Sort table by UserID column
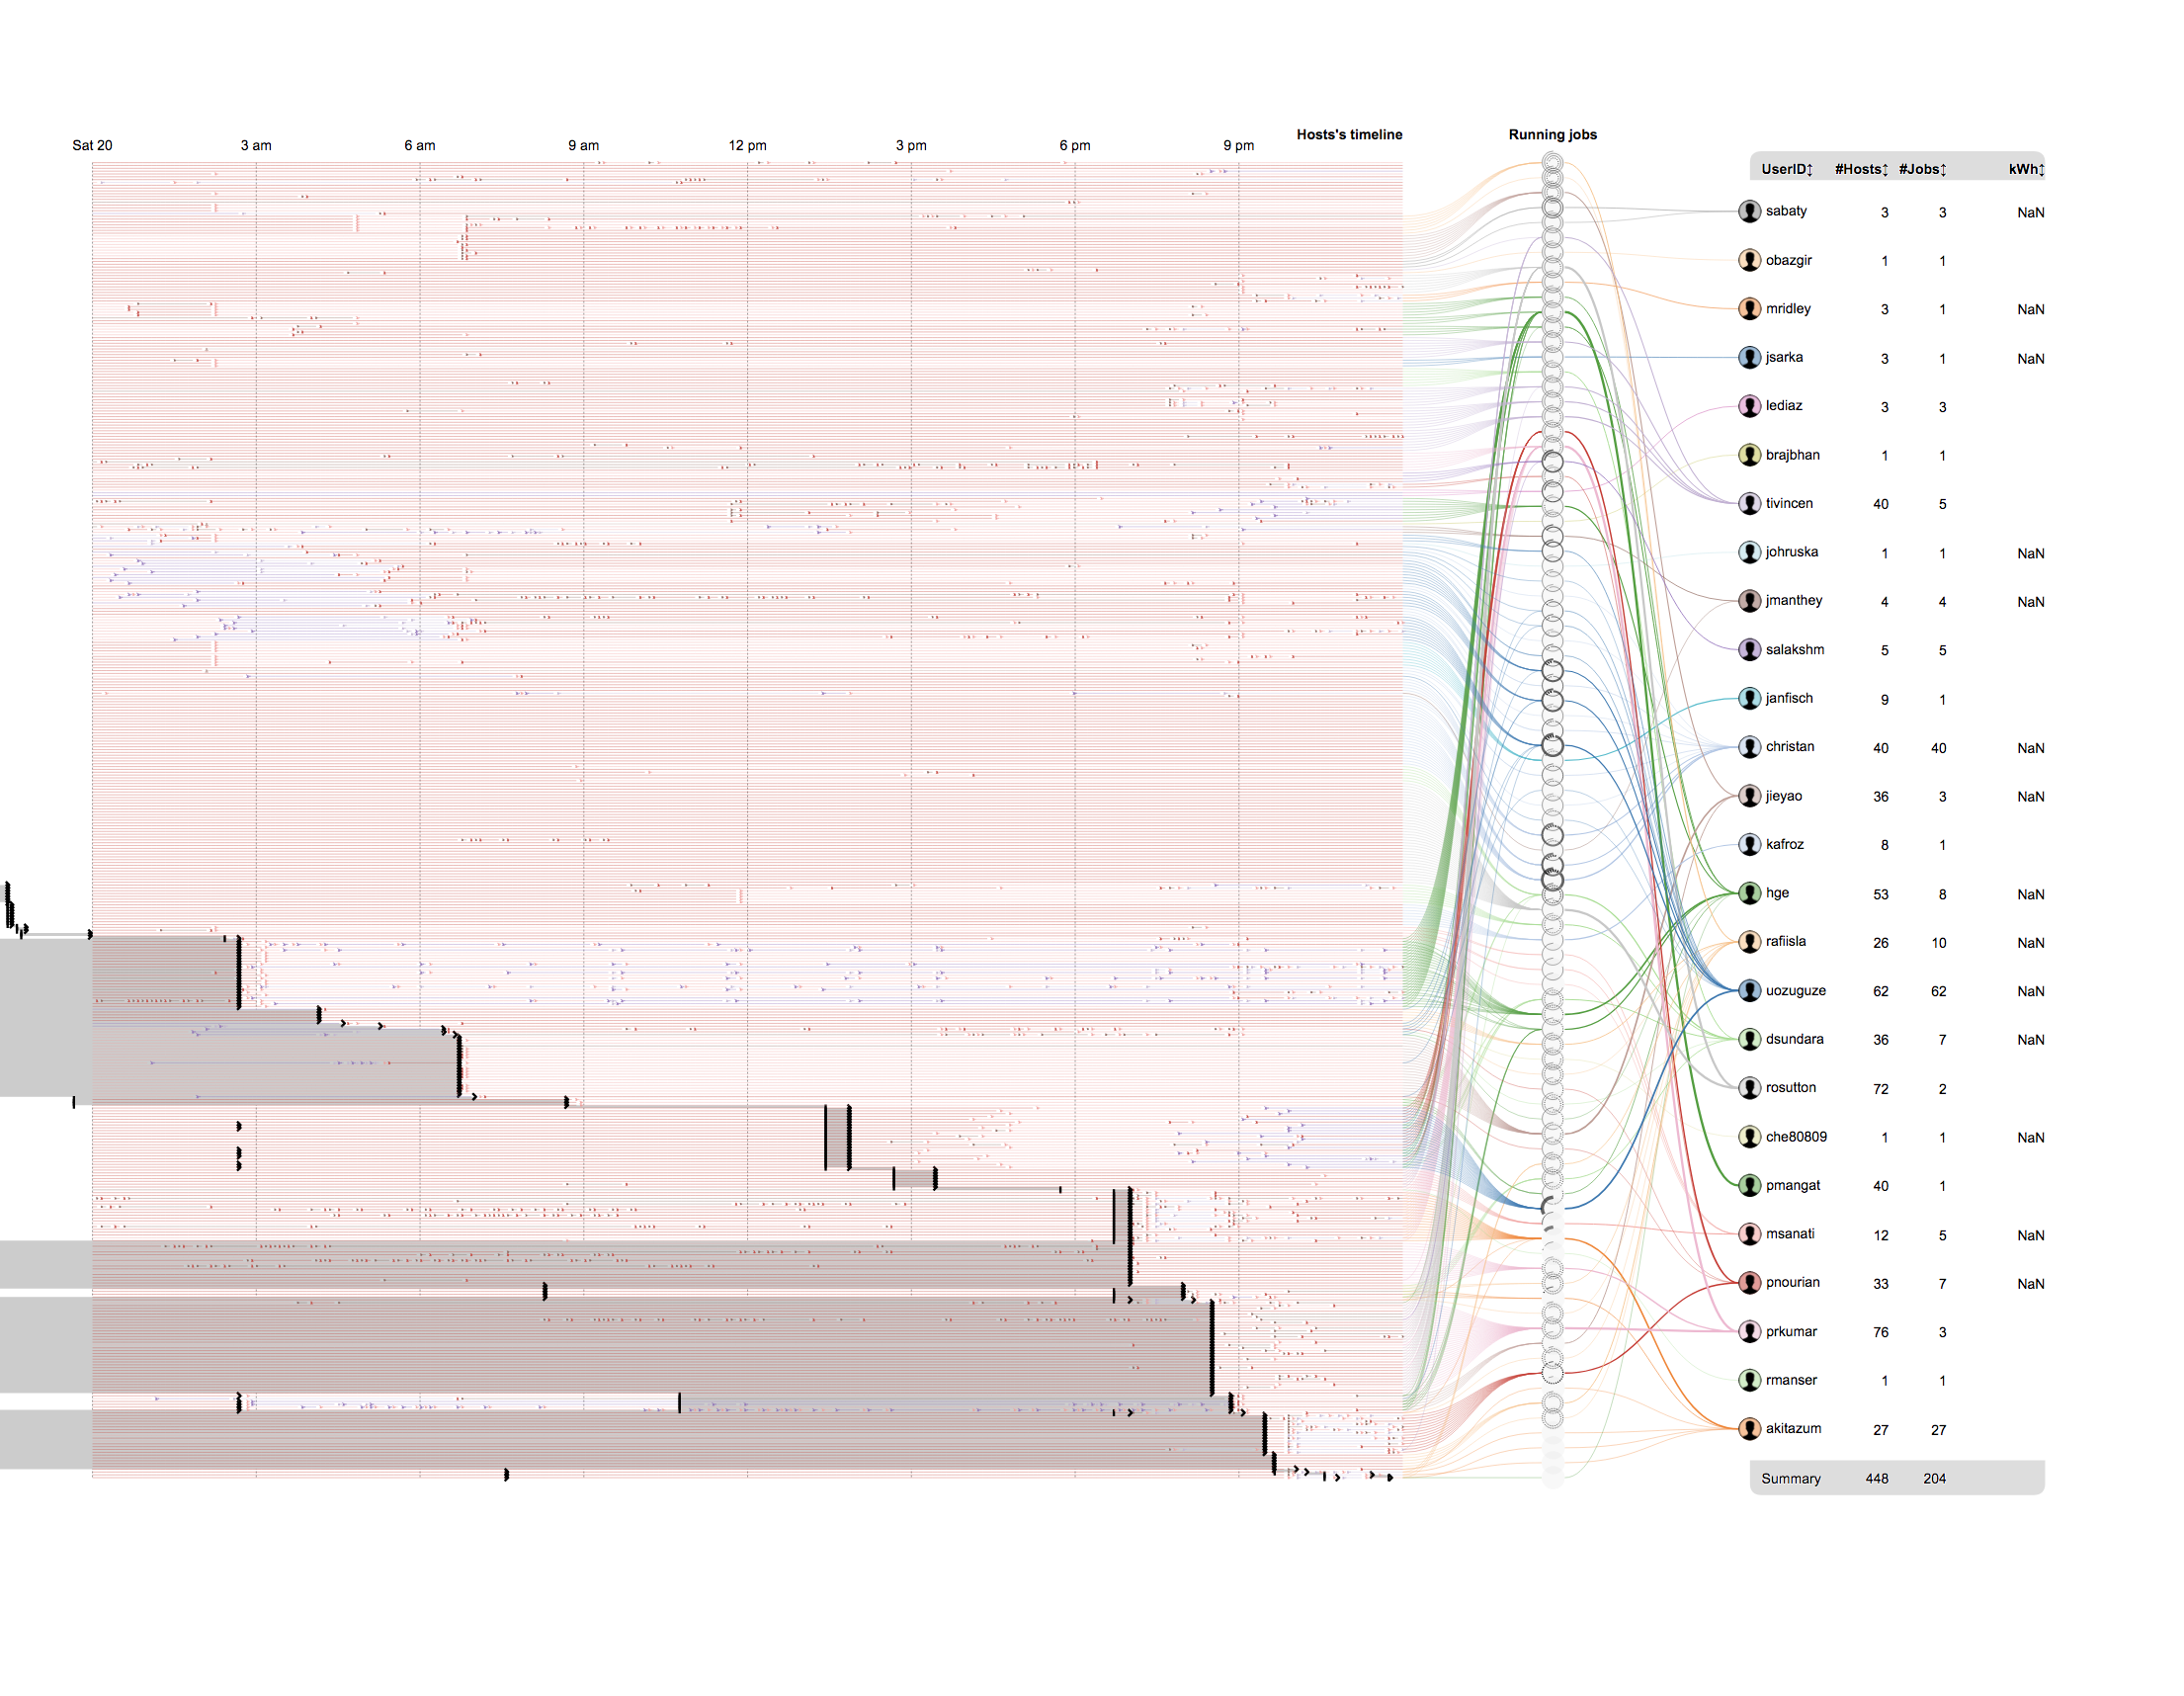Screen dimensions: 2184x1696 (x=1786, y=169)
